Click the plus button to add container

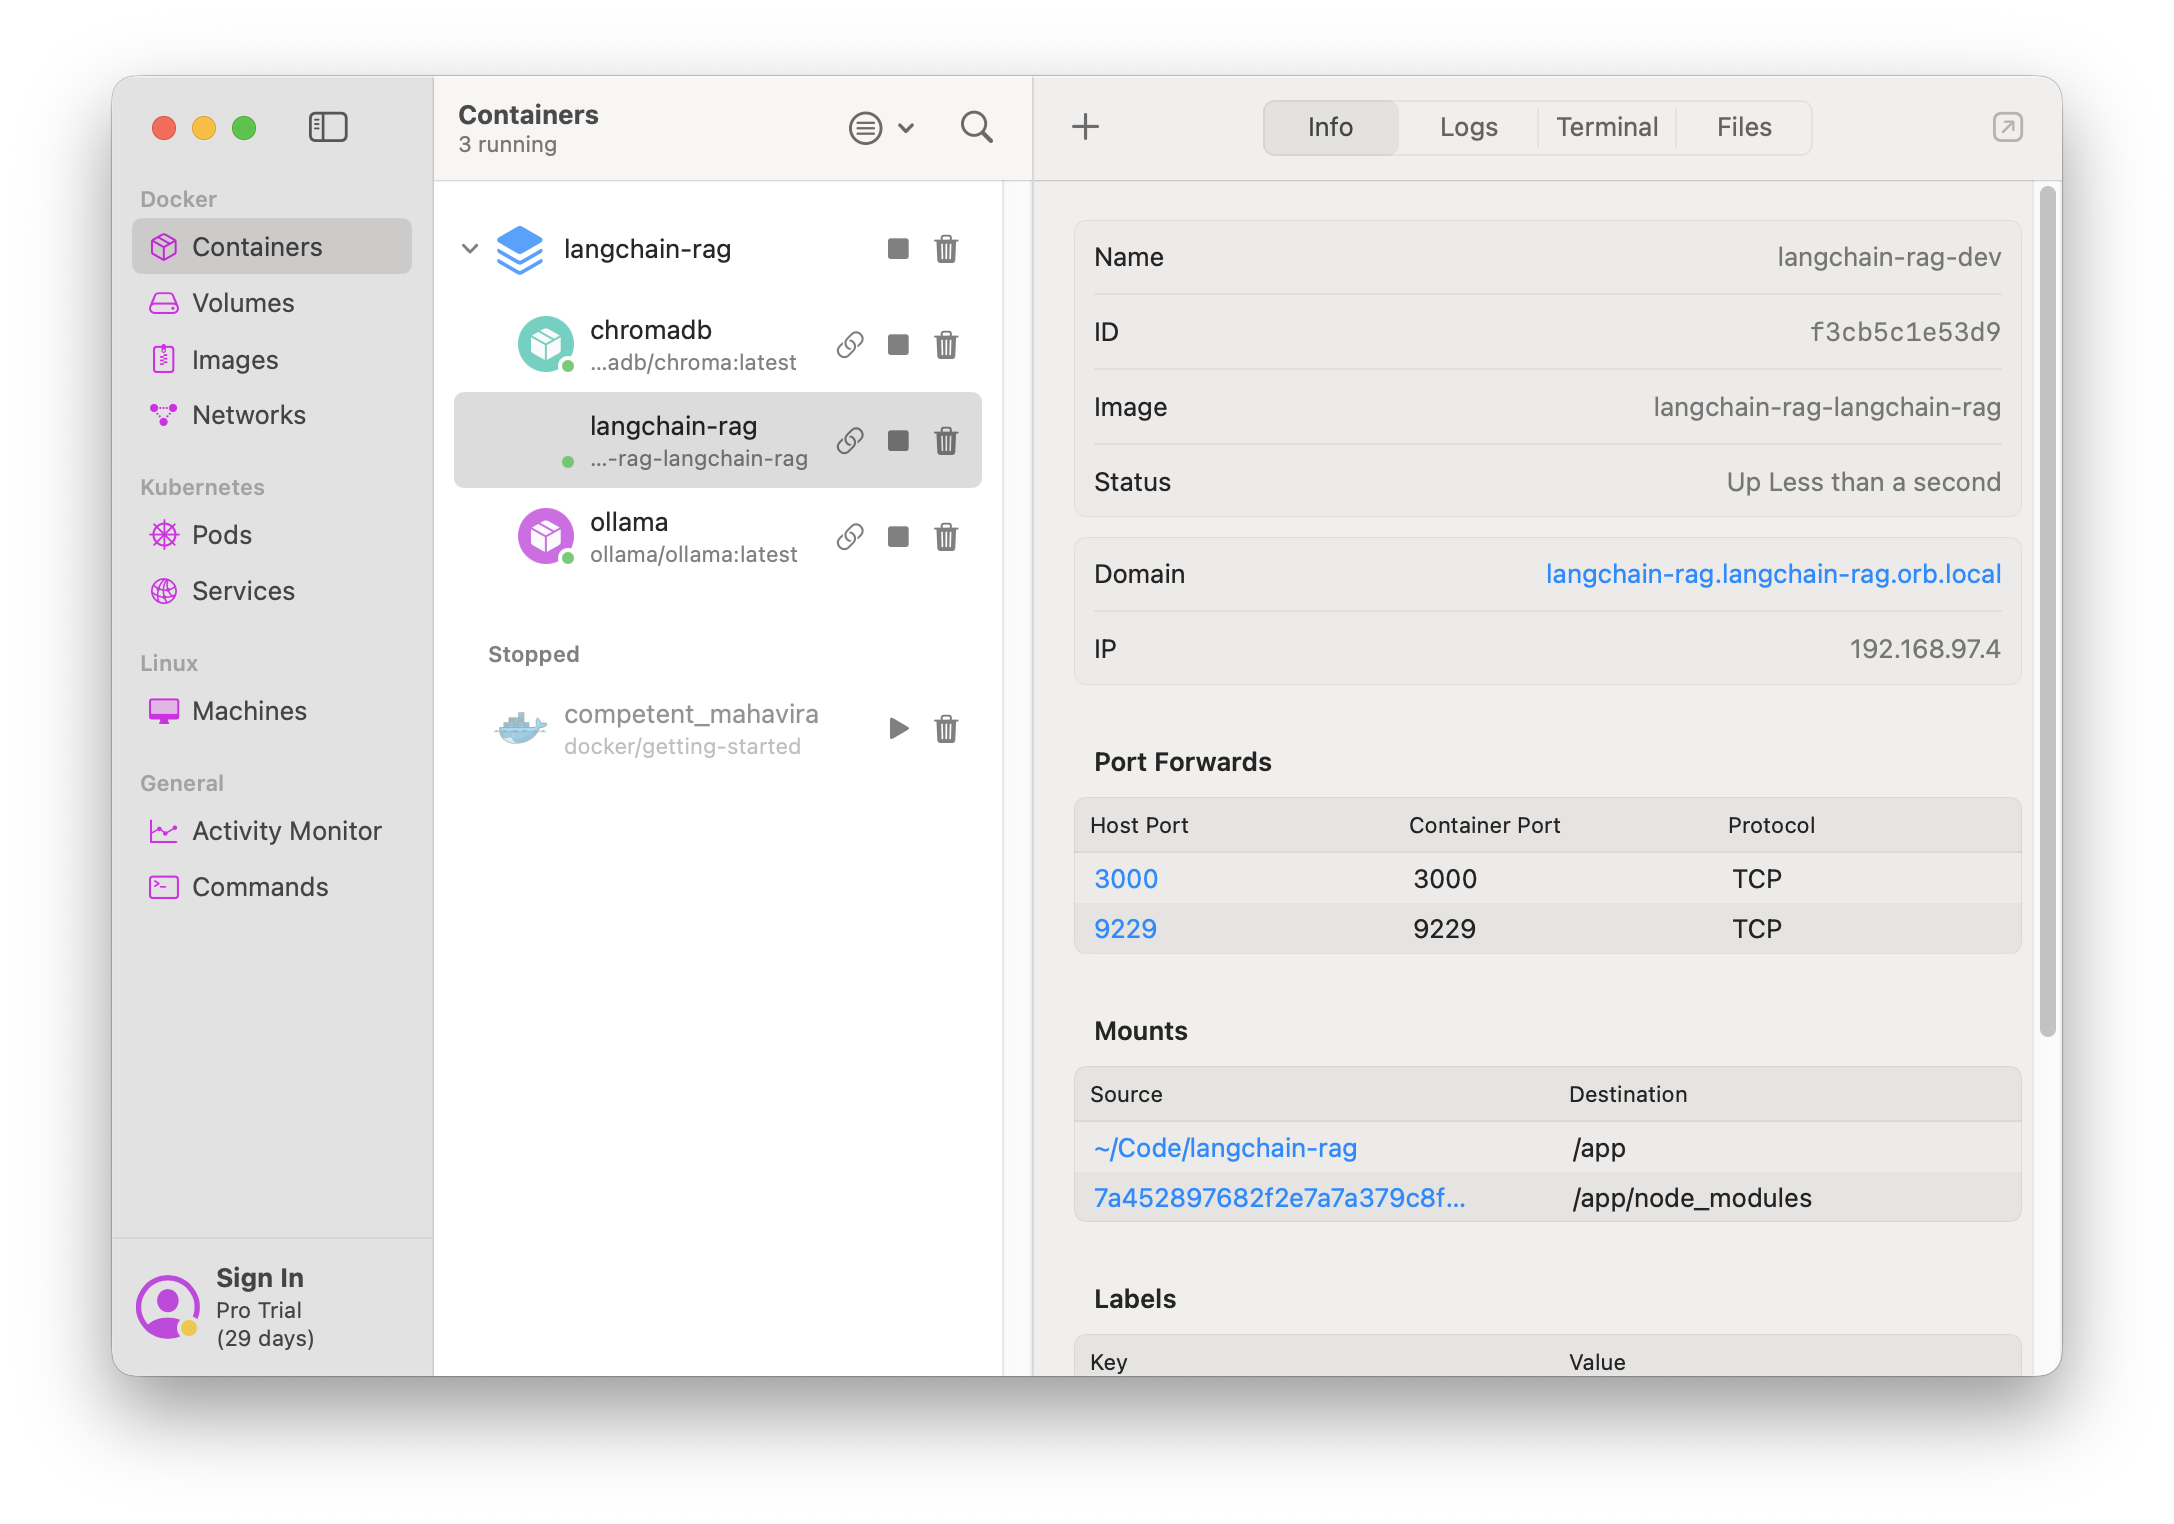tap(1085, 127)
